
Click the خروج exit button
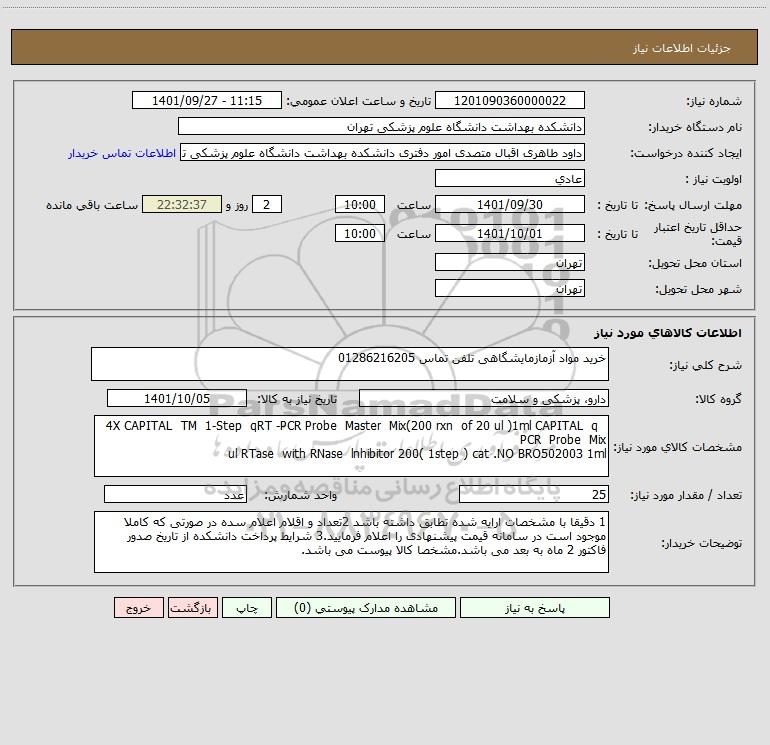[138, 607]
